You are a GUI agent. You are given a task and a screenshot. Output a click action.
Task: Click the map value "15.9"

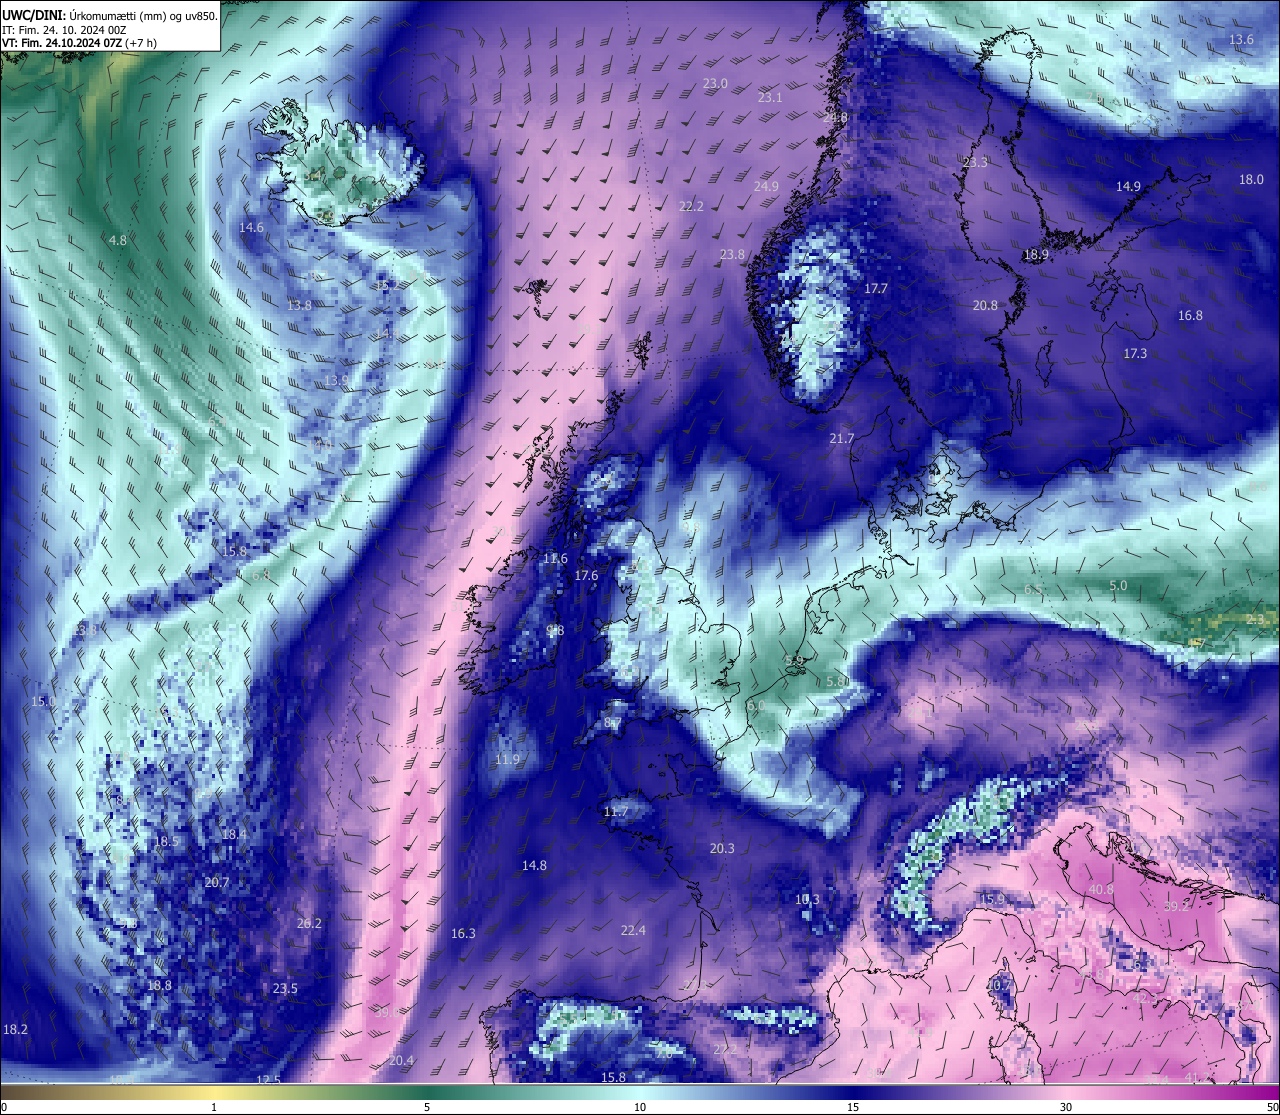click(991, 900)
